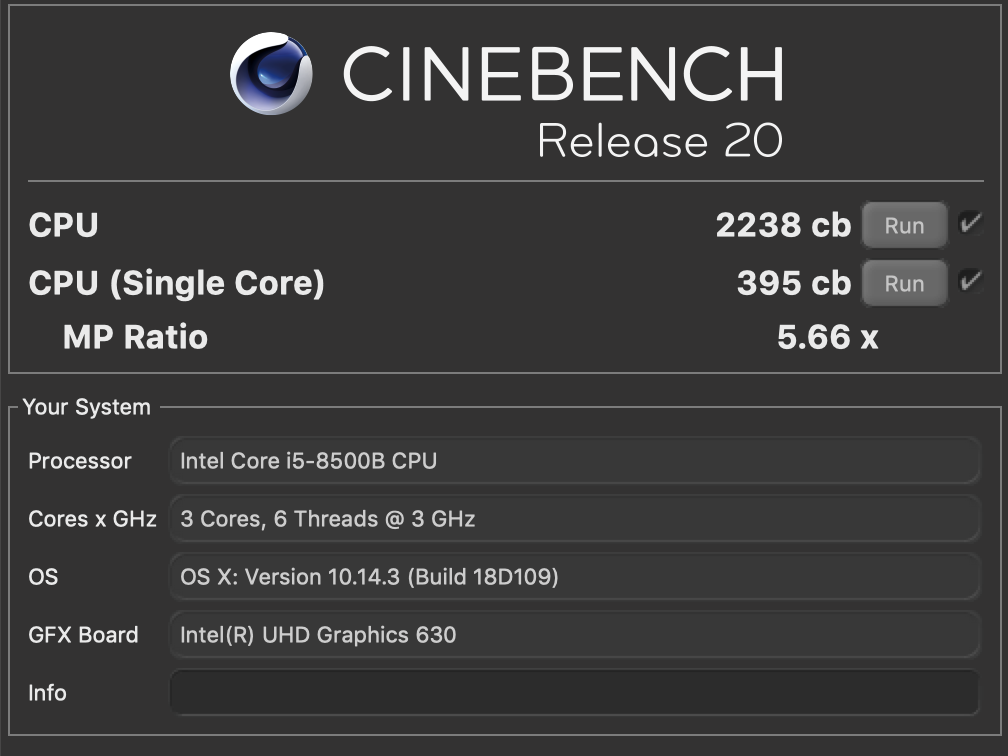Run the CPU (Single Core) test
Image resolution: width=1008 pixels, height=756 pixels.
coord(904,284)
